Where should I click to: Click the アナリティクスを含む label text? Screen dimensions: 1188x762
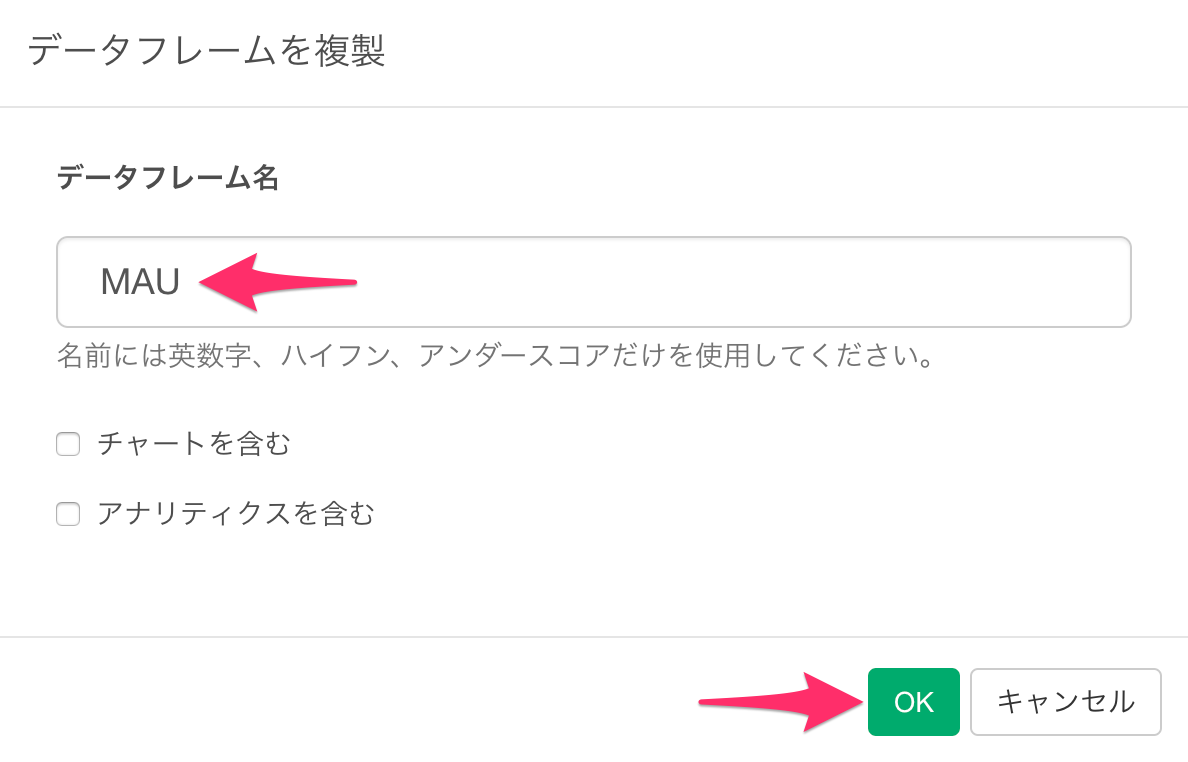[230, 513]
